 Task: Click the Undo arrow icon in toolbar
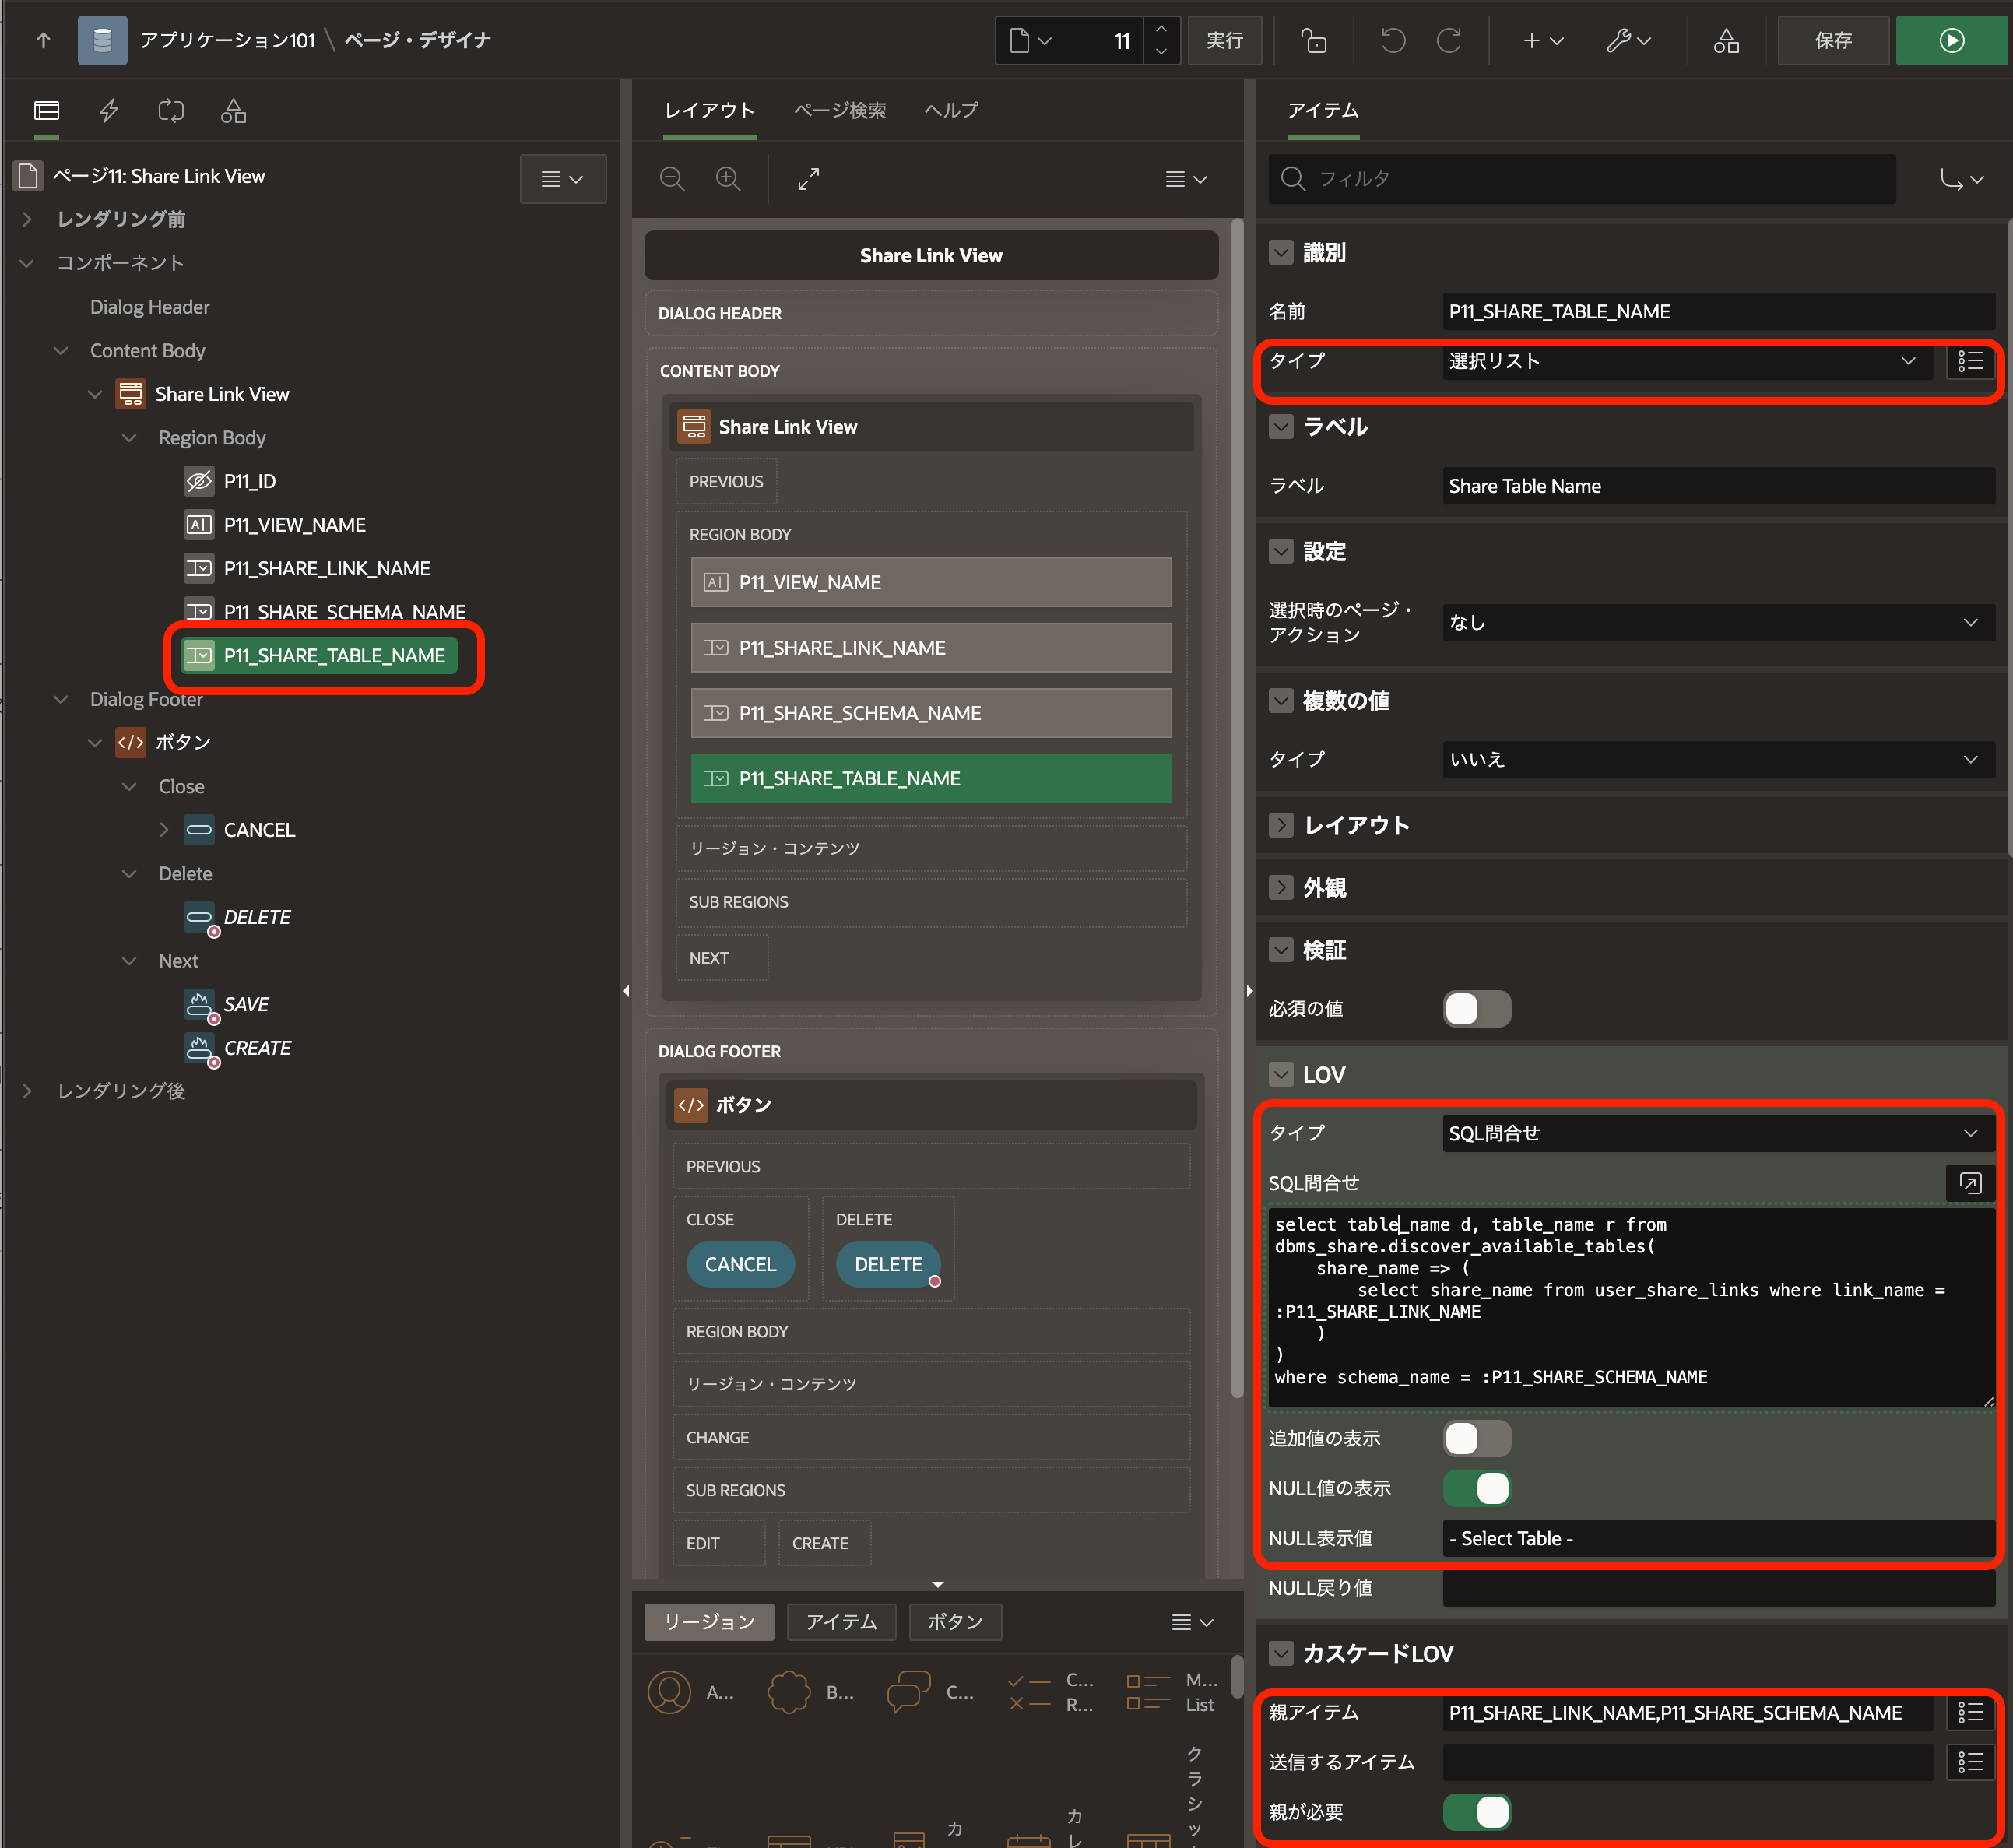click(1392, 40)
